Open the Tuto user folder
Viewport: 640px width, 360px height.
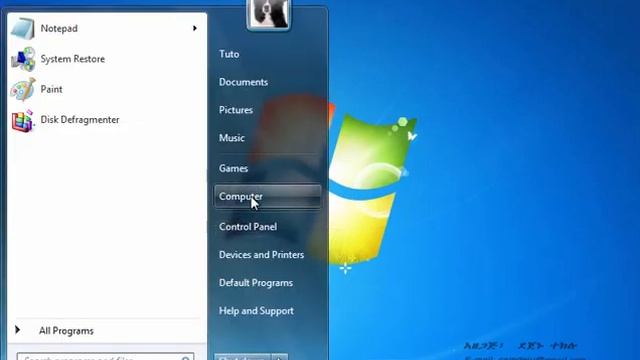pyautogui.click(x=229, y=54)
